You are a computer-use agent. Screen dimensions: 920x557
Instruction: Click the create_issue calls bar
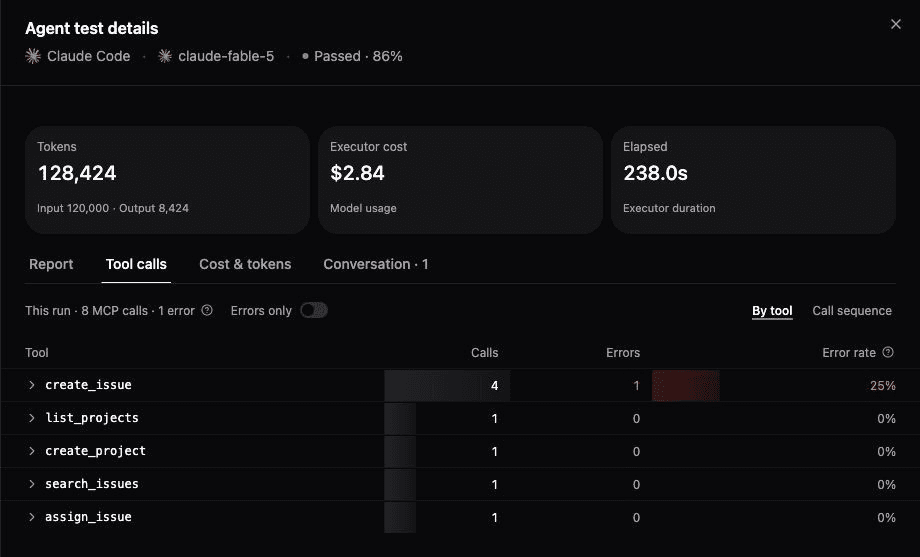click(447, 386)
